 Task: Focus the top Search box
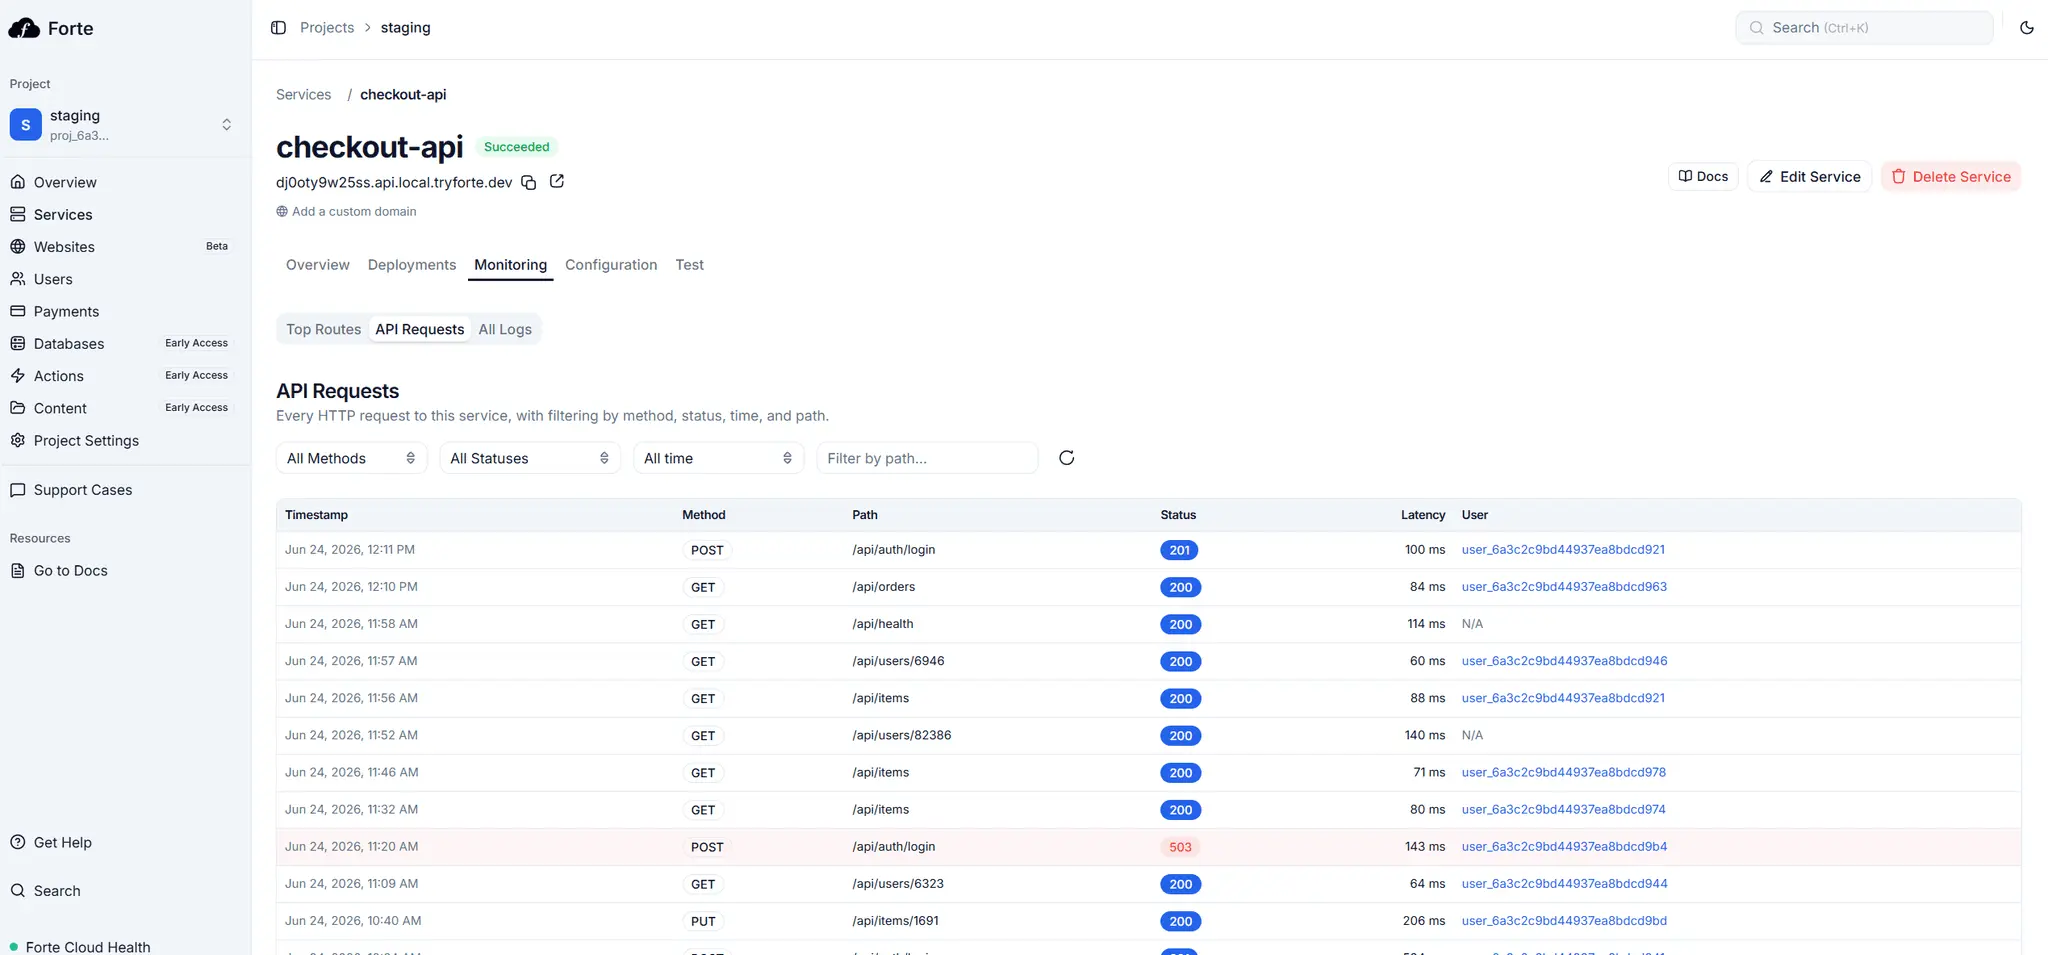coord(1864,28)
